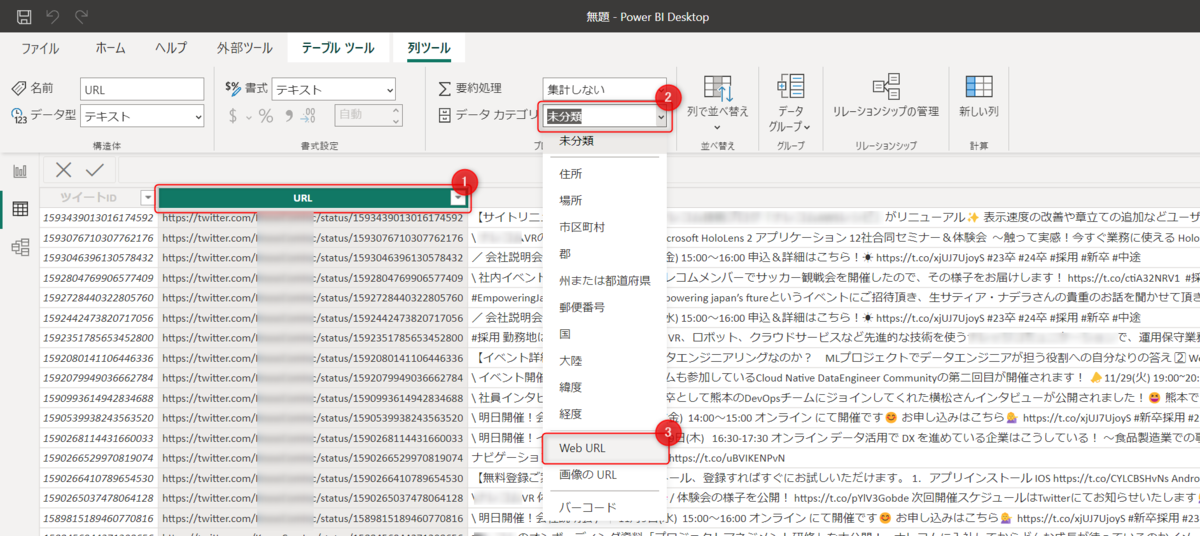Choose 州または都道府県 in the category list
This screenshot has height=536, width=1200.
[x=607, y=281]
